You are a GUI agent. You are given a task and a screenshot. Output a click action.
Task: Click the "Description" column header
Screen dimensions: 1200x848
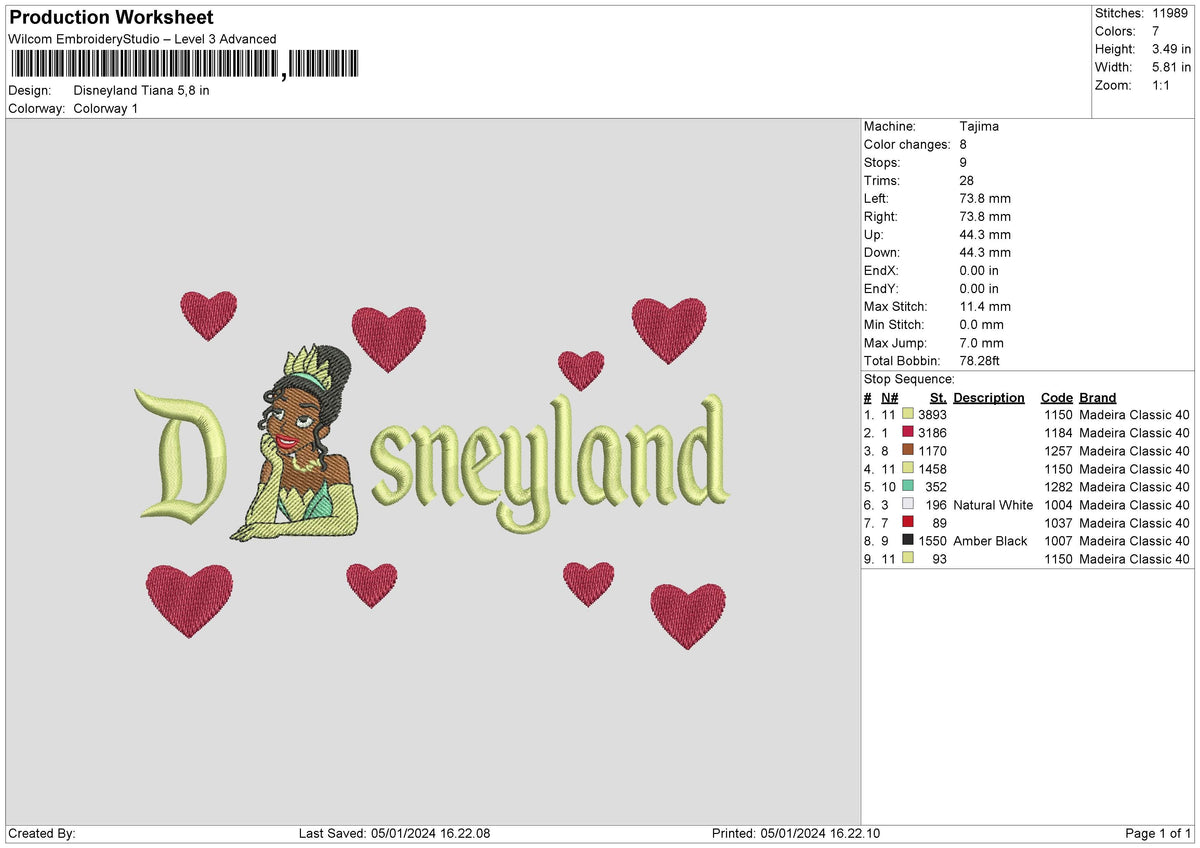[989, 397]
